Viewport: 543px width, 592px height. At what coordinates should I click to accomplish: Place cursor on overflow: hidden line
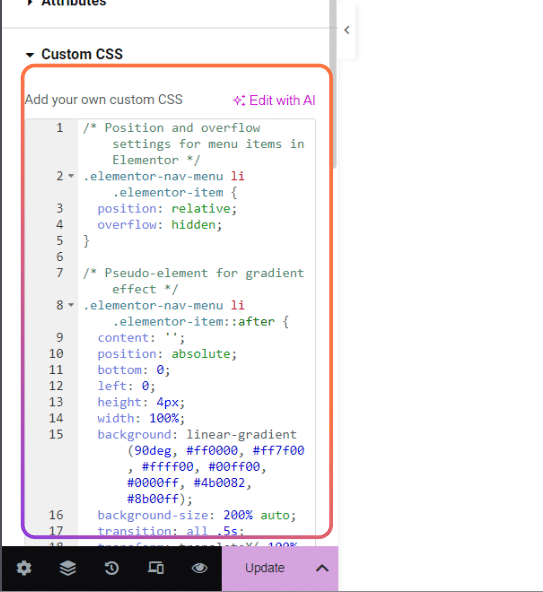point(159,225)
